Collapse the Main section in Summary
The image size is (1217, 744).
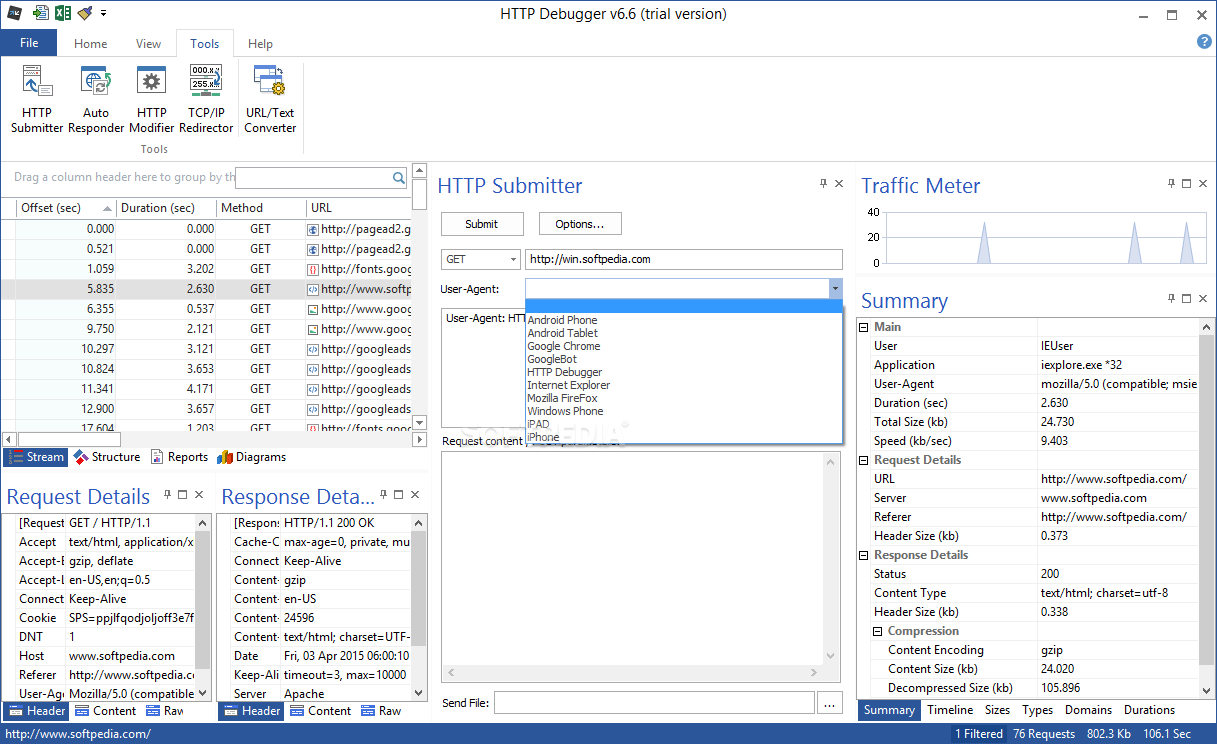click(x=864, y=327)
